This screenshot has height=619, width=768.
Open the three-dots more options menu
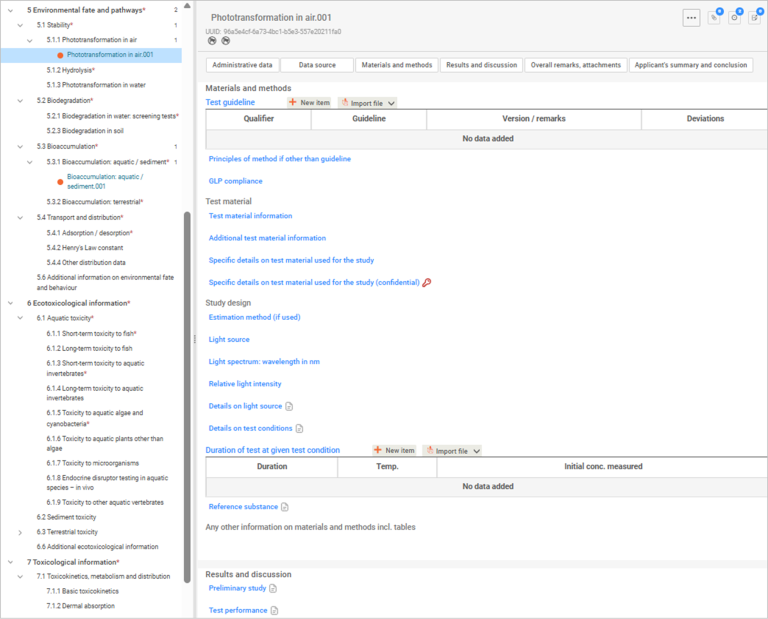click(x=691, y=18)
